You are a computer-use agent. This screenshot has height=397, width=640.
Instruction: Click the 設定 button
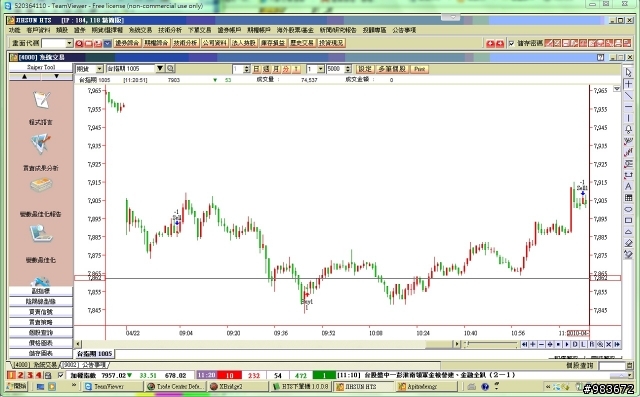click(365, 69)
